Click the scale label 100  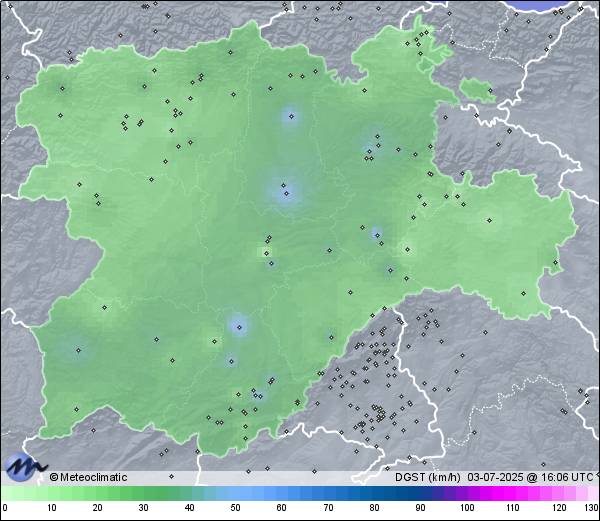tap(467, 508)
